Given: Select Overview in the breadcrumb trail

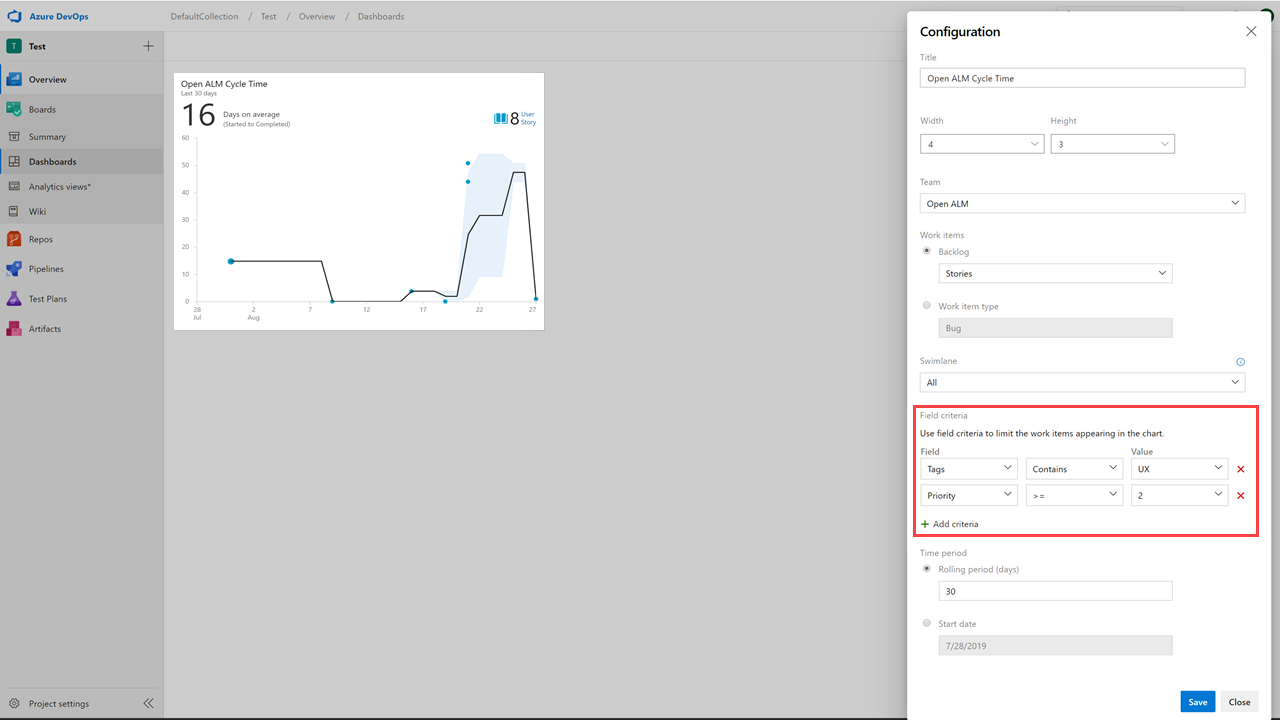Looking at the screenshot, I should point(316,16).
